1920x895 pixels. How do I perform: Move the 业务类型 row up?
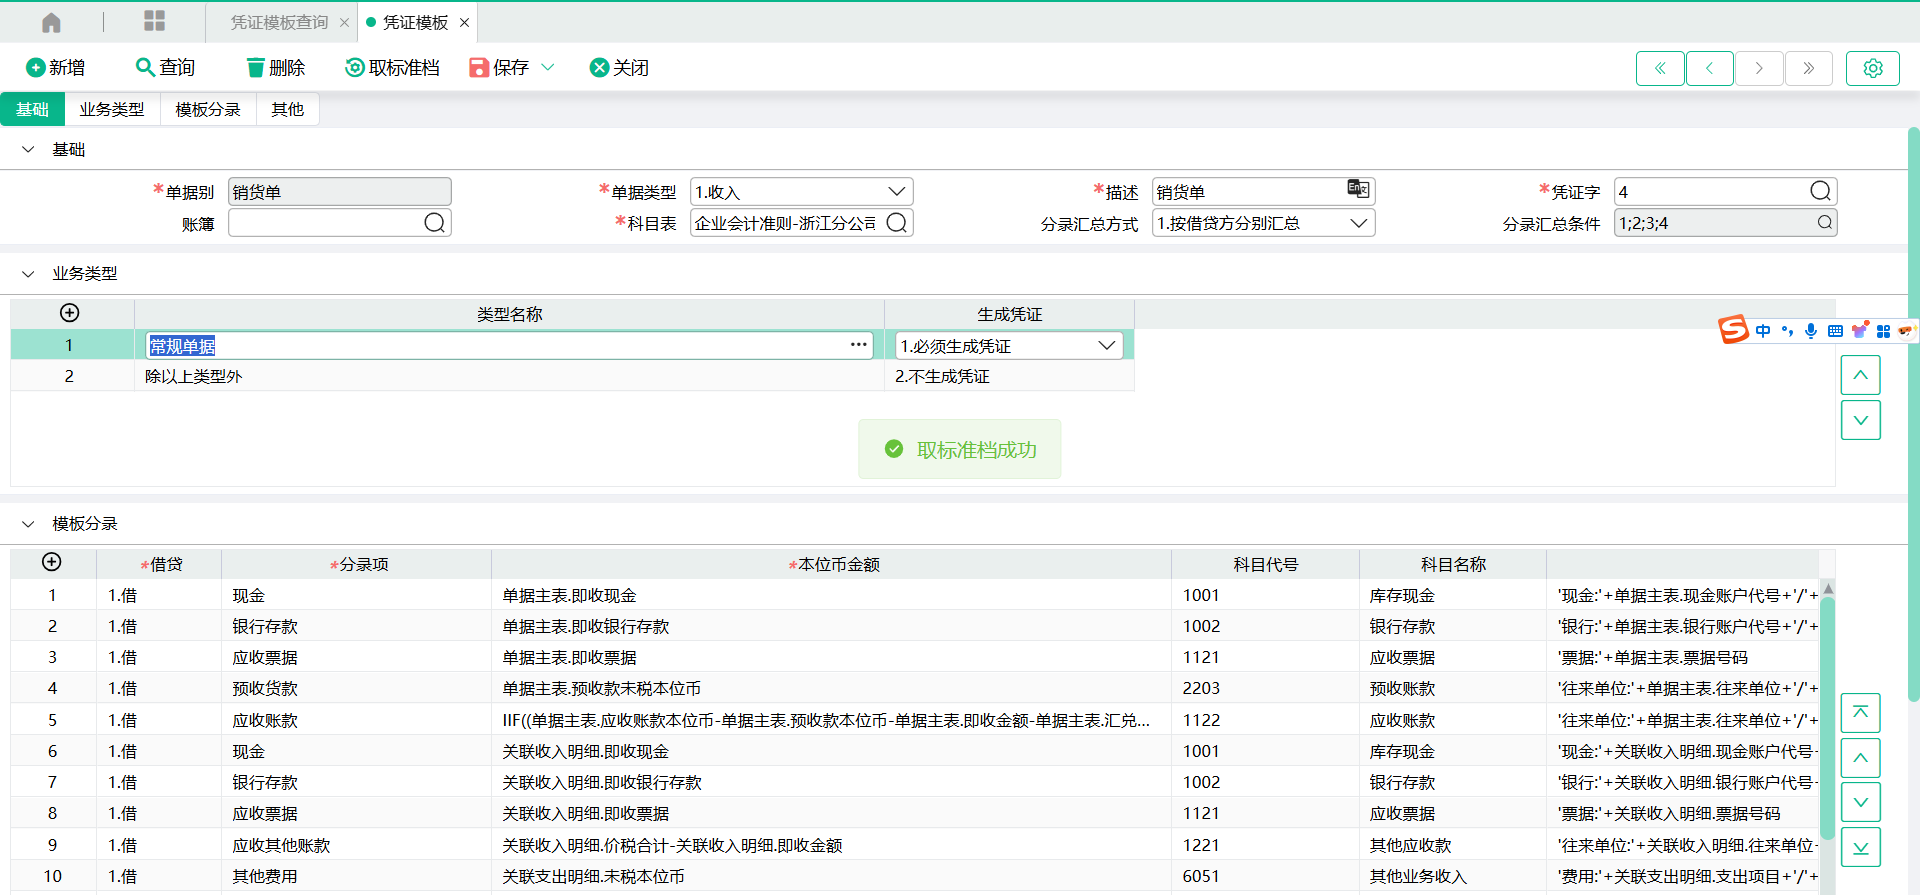click(x=1861, y=375)
